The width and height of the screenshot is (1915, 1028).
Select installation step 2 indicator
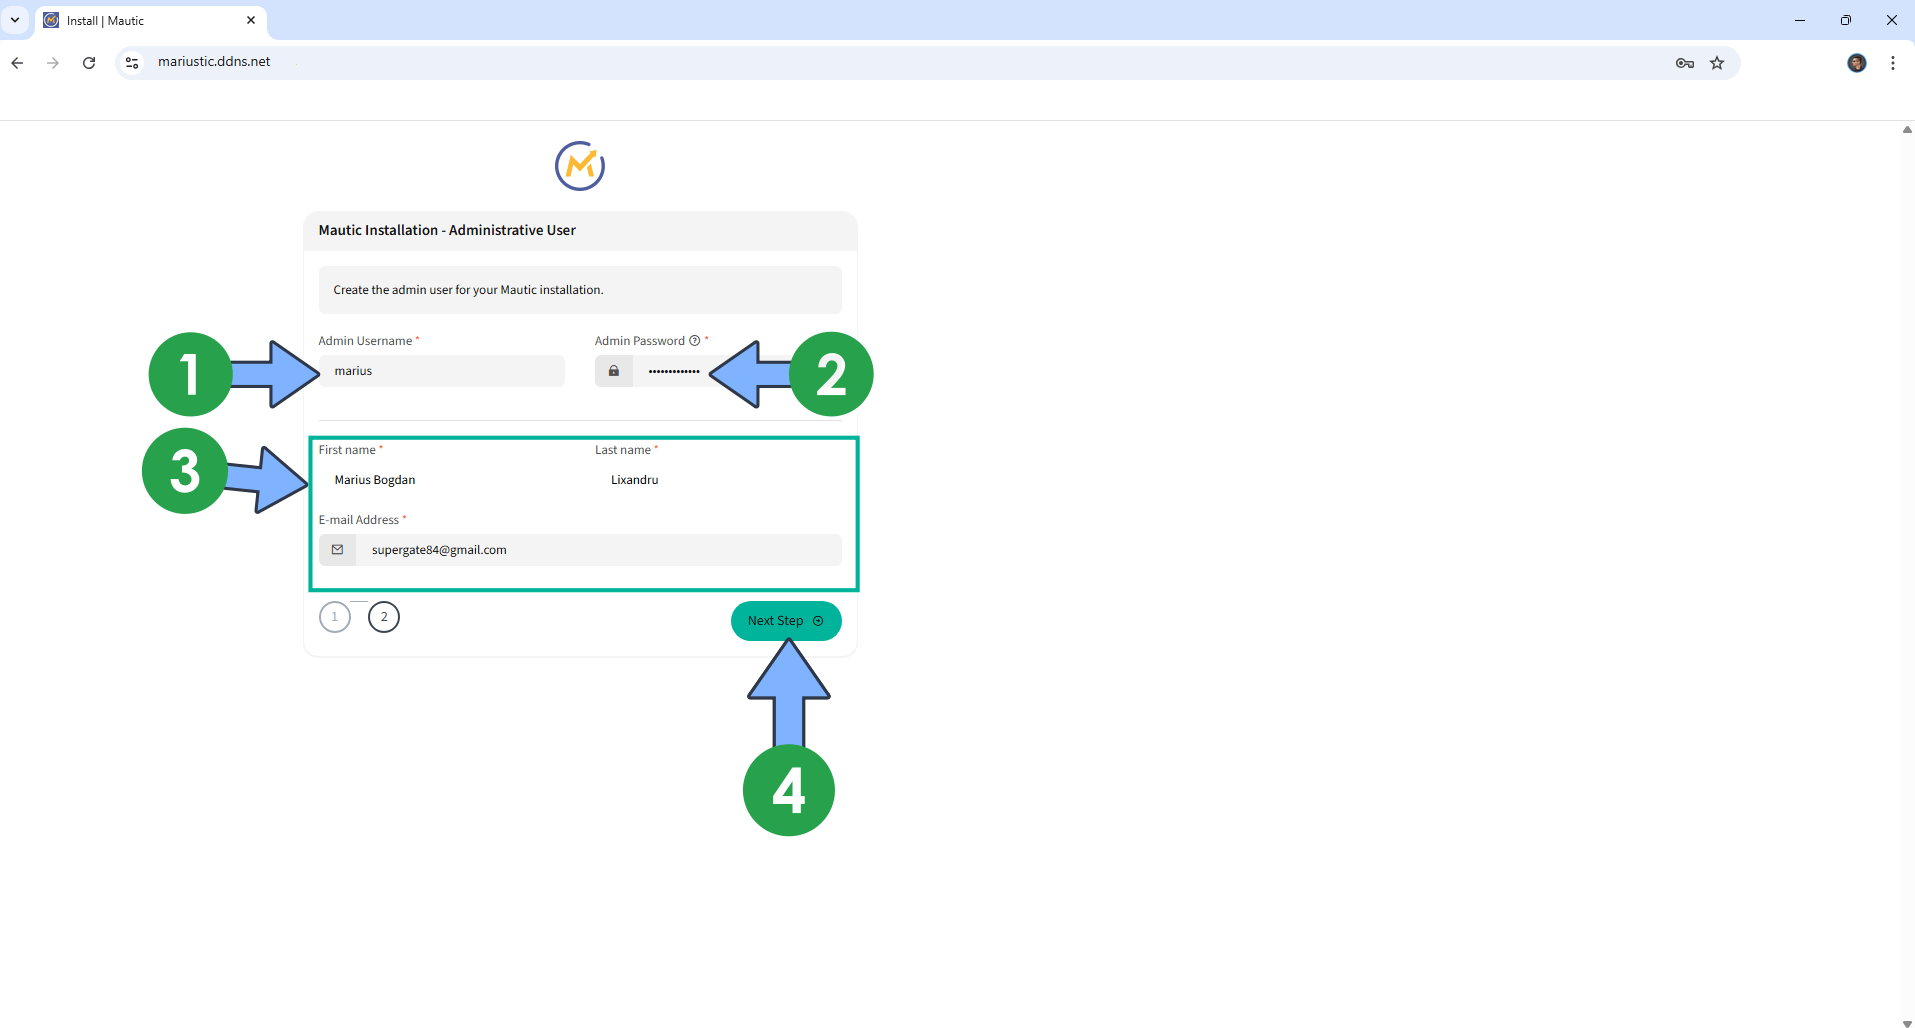(x=384, y=617)
